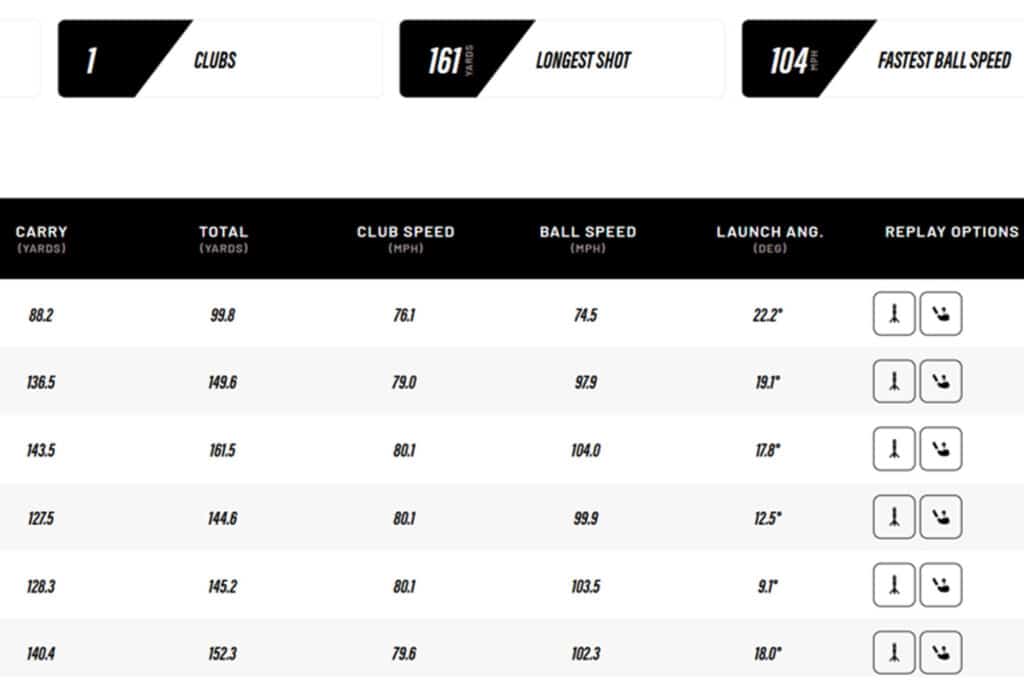Select the Ball Speed column header
Image resolution: width=1024 pixels, height=682 pixels.
(587, 238)
